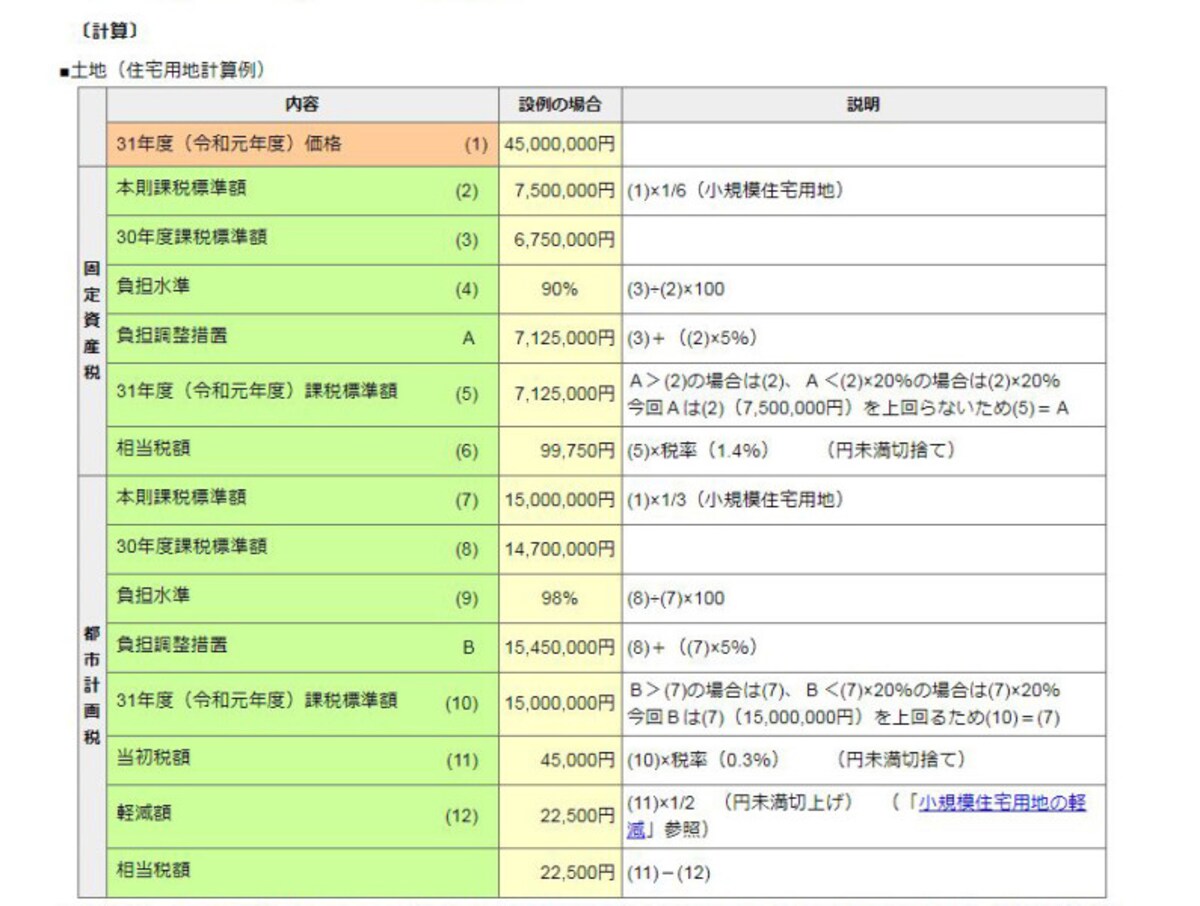Select the 7,500,000円 value cell
Screen dimensions: 1200x906
point(560,190)
